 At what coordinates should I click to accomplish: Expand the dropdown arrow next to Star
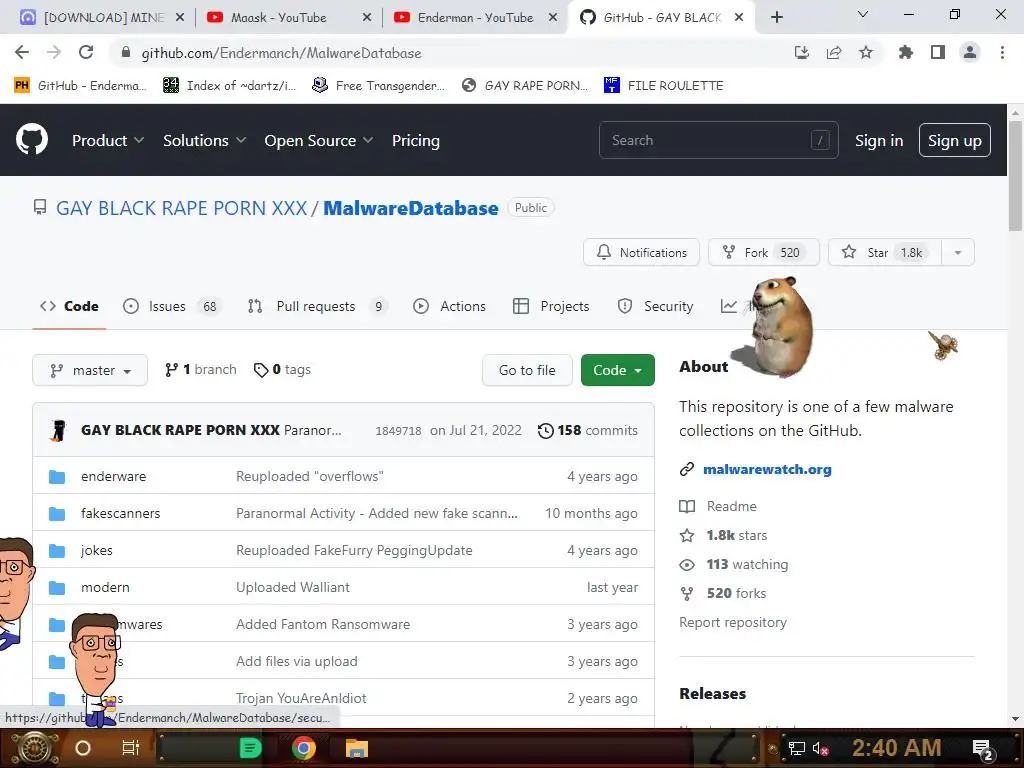pos(958,252)
